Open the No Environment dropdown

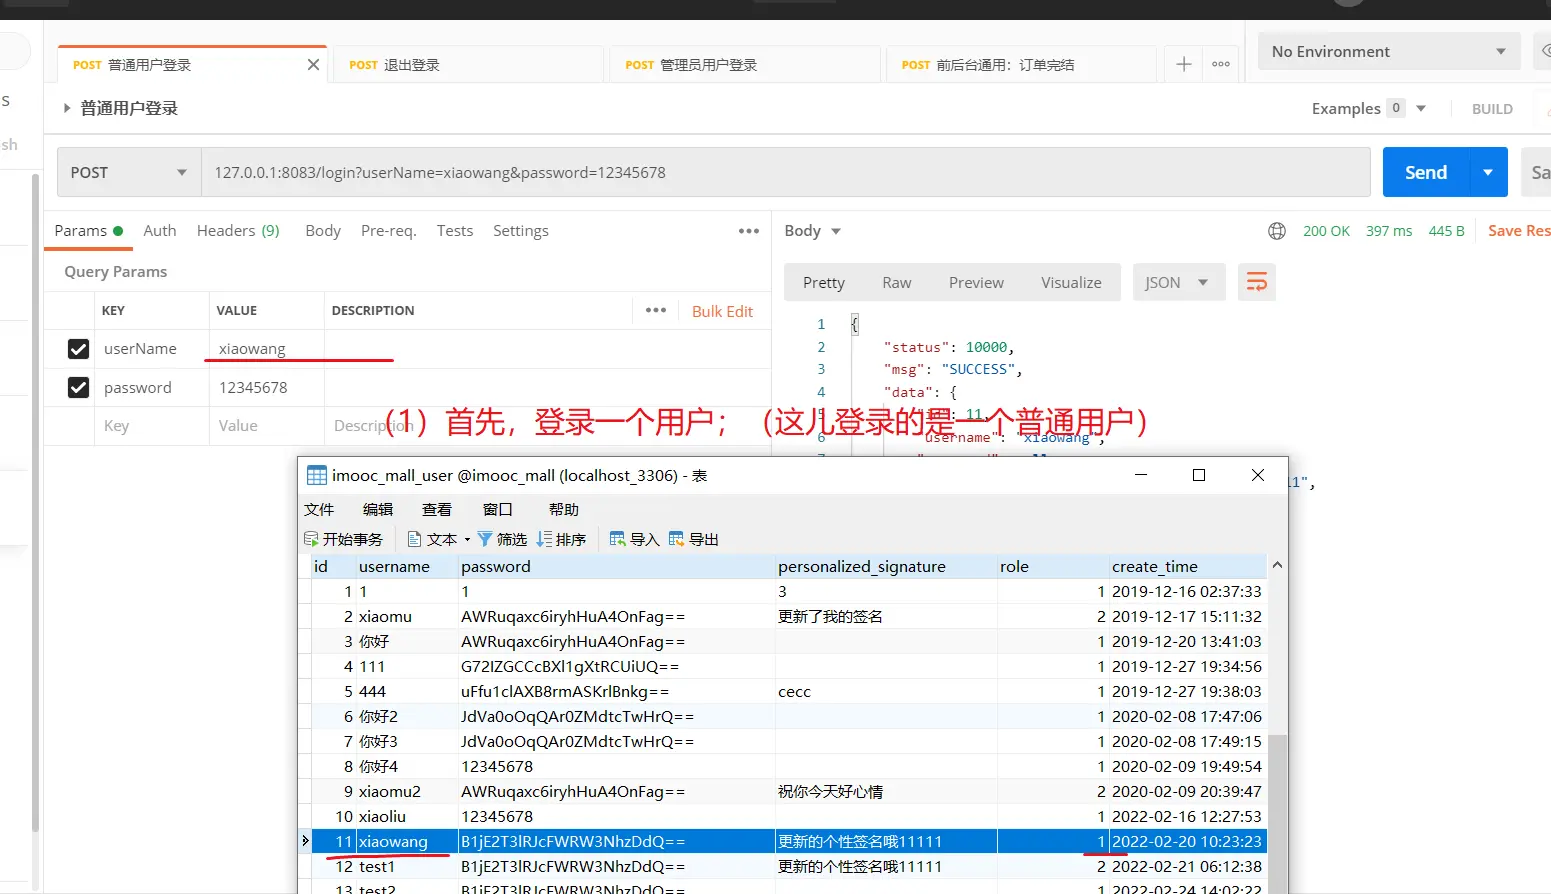pos(1387,52)
